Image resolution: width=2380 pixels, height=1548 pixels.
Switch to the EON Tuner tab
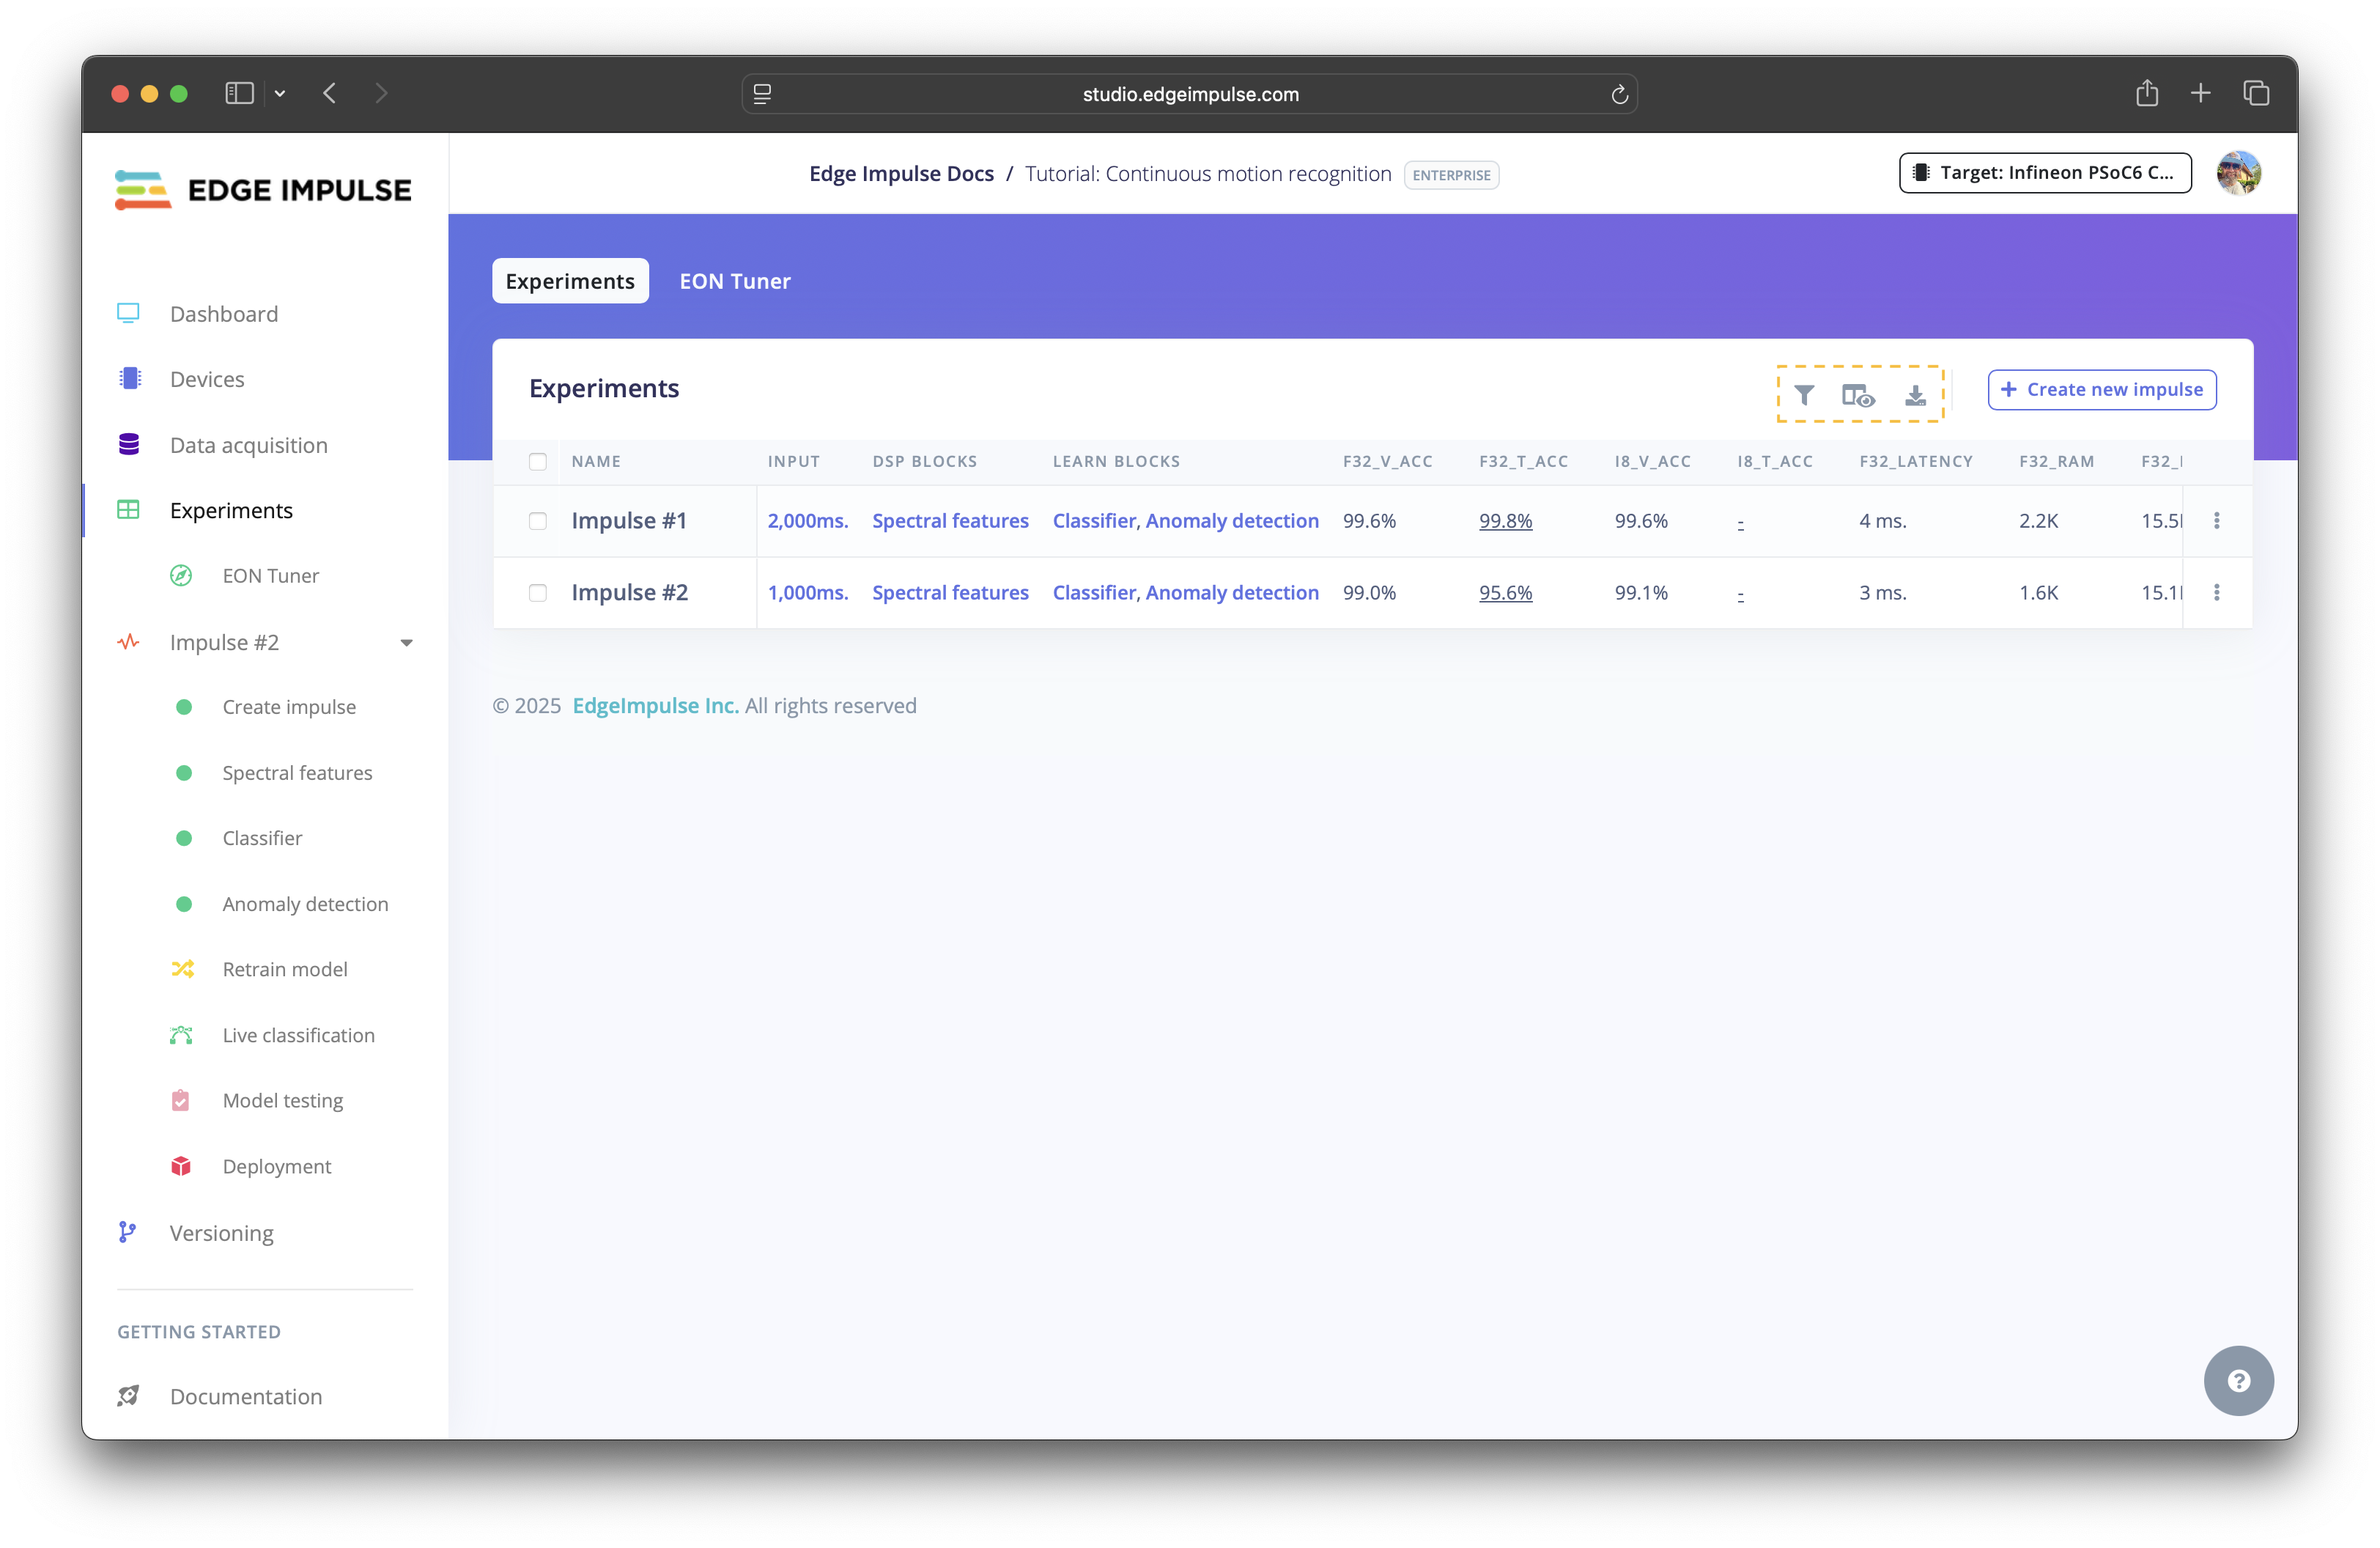735,281
